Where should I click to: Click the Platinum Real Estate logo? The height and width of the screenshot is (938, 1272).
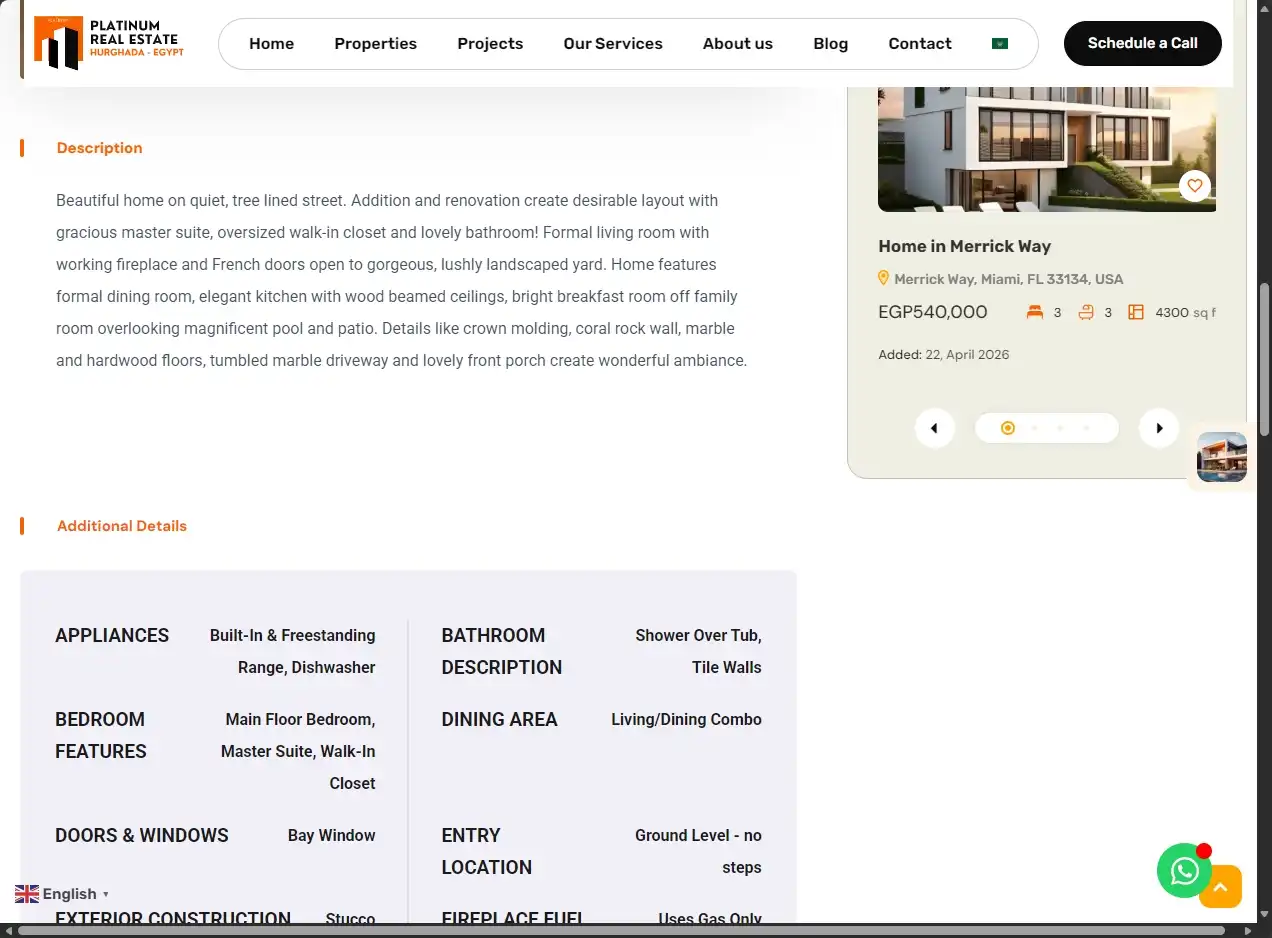(x=109, y=42)
